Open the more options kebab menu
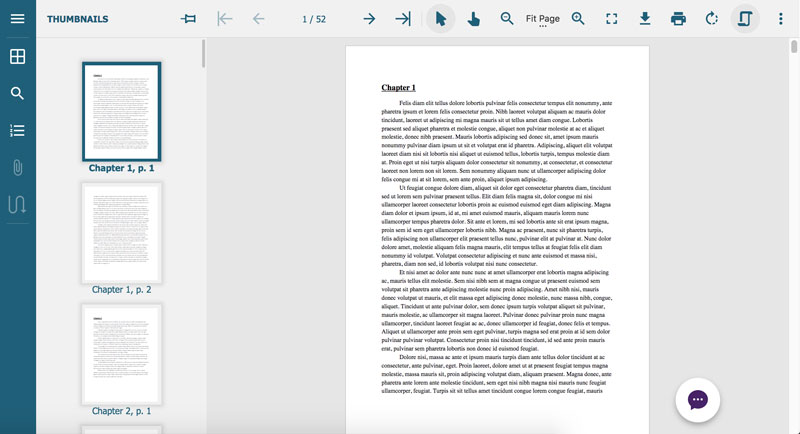Screen dimensions: 800x434 click(781, 19)
